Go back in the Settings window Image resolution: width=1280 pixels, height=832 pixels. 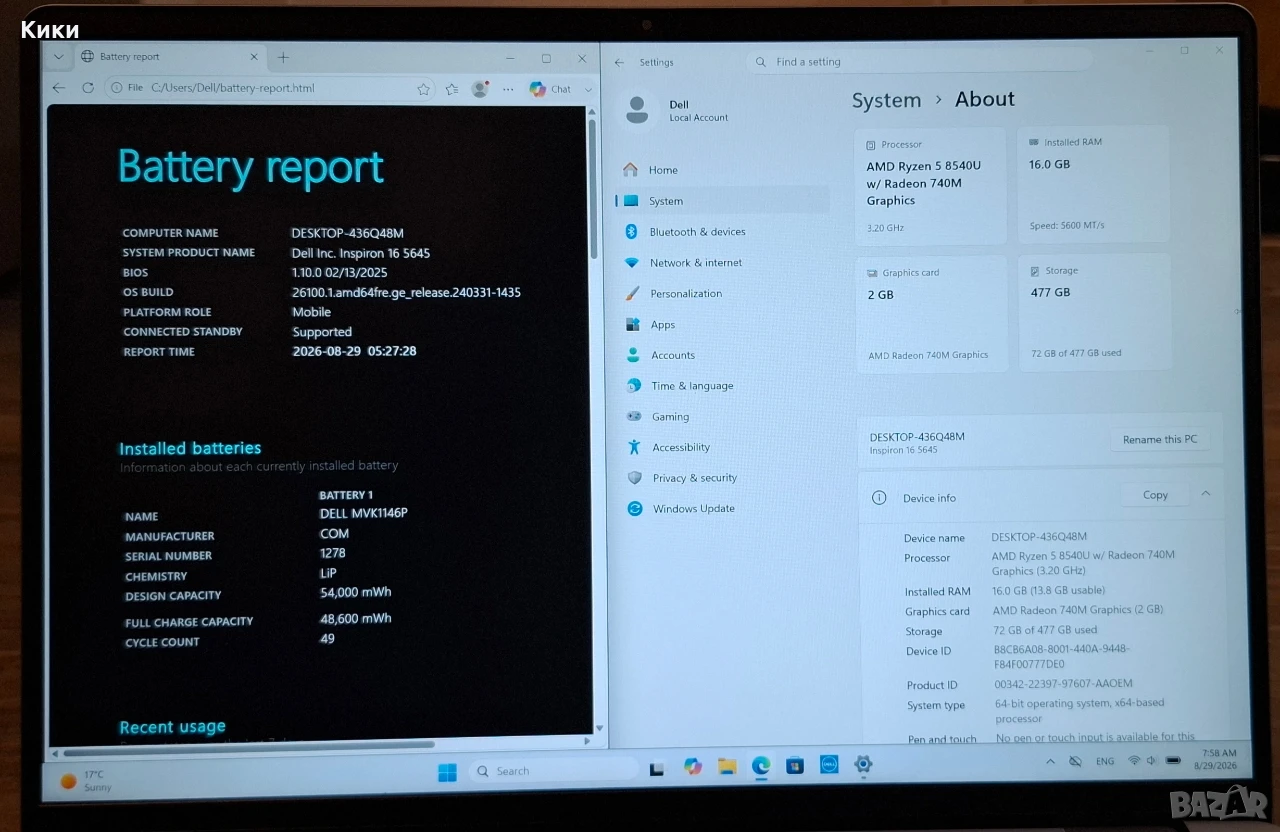(x=619, y=62)
